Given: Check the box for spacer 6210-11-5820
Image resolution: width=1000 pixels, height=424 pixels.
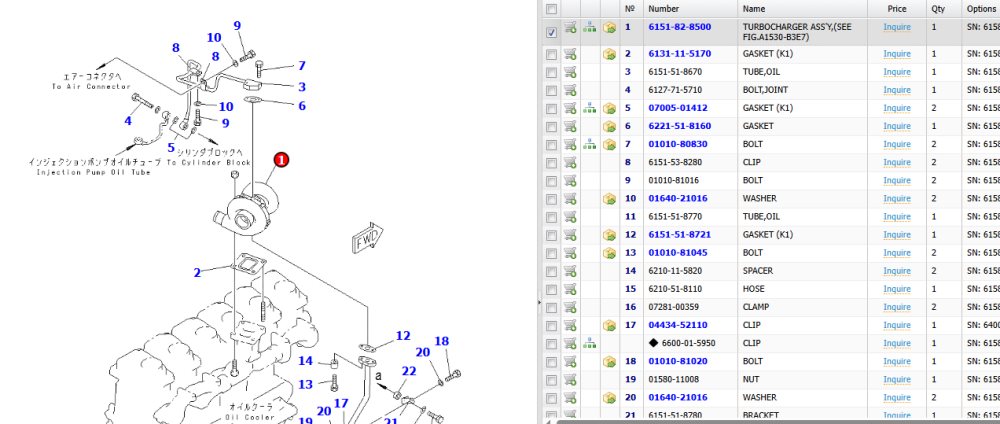Looking at the screenshot, I should pos(552,272).
